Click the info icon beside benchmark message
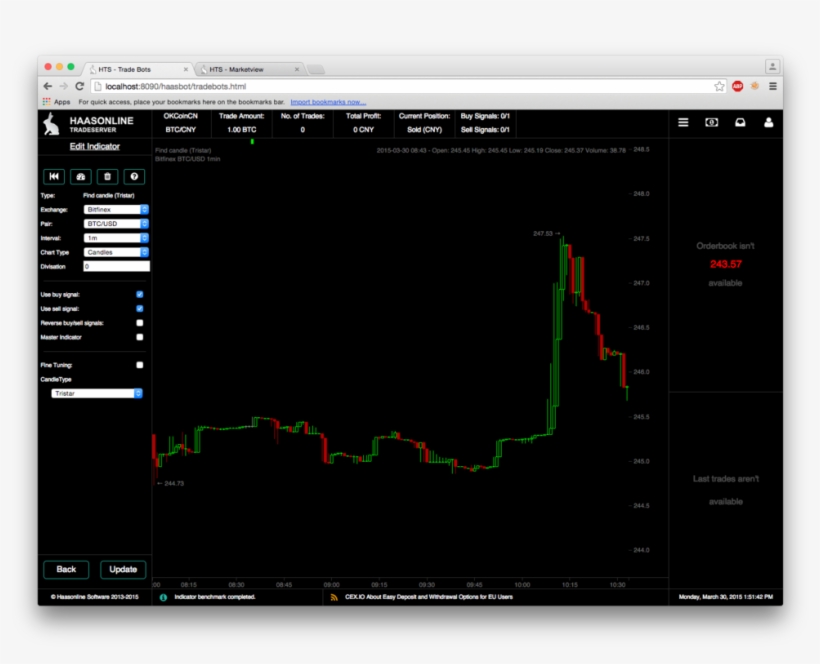The height and width of the screenshot is (664, 820). 163,597
